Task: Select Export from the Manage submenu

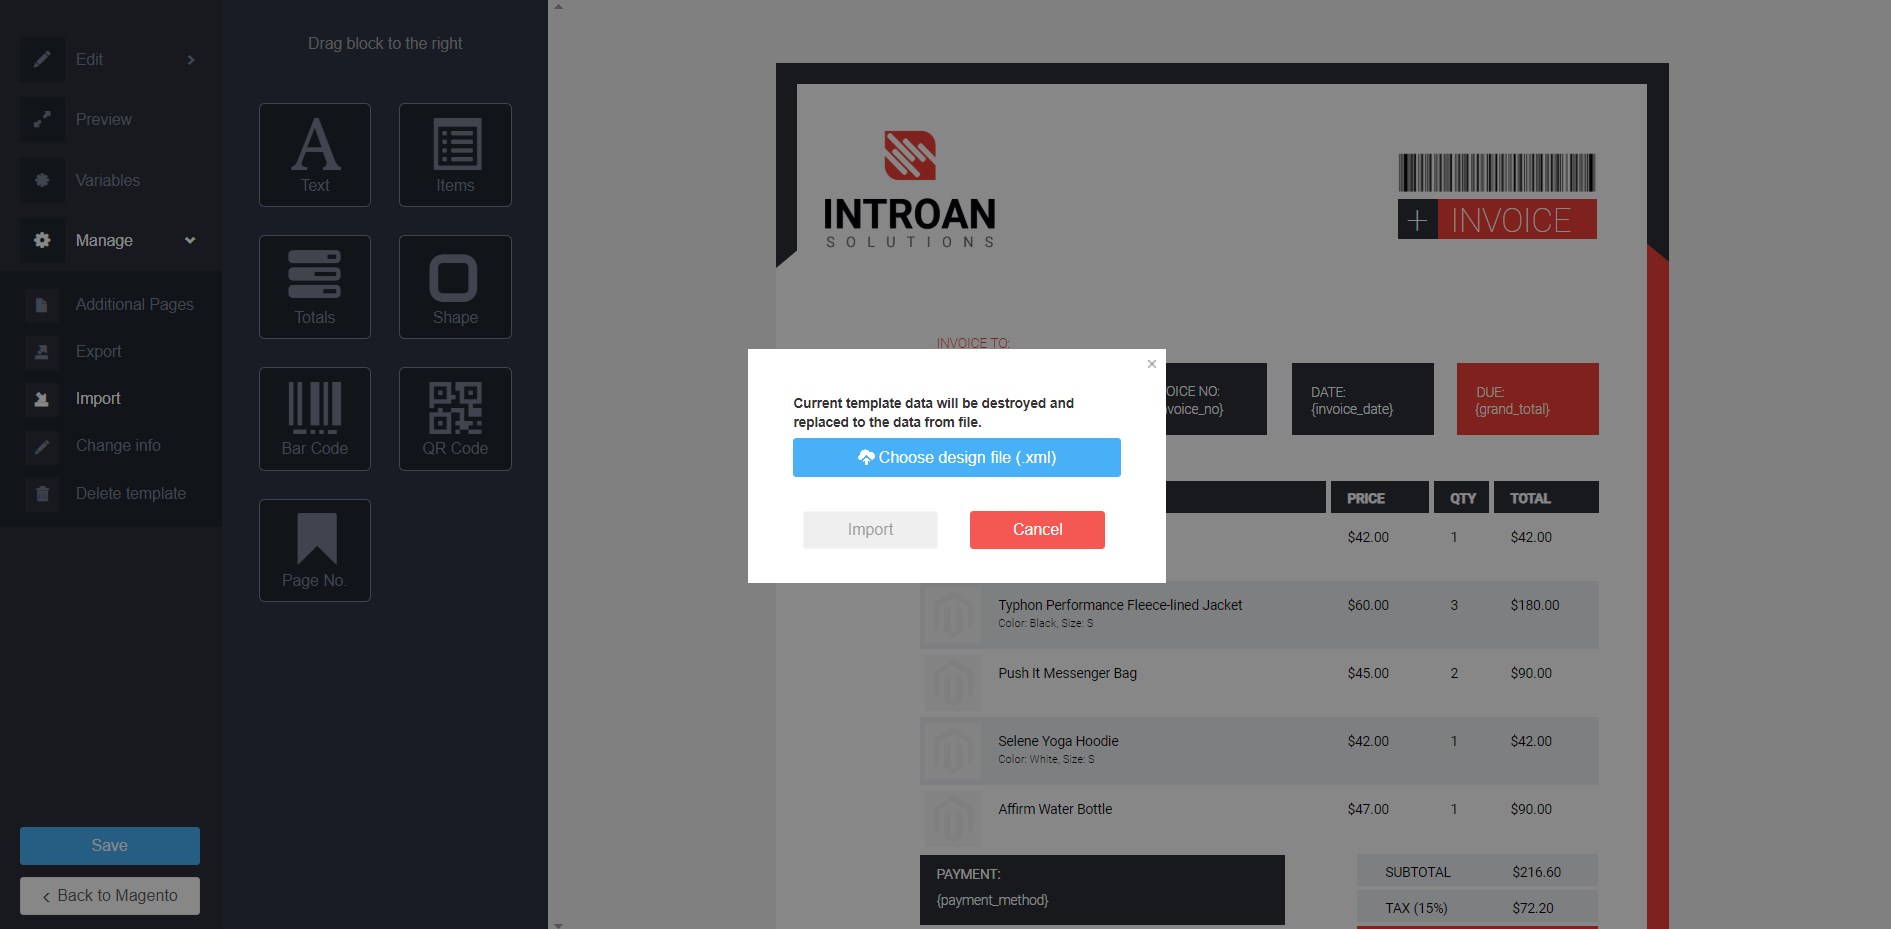Action: (98, 352)
